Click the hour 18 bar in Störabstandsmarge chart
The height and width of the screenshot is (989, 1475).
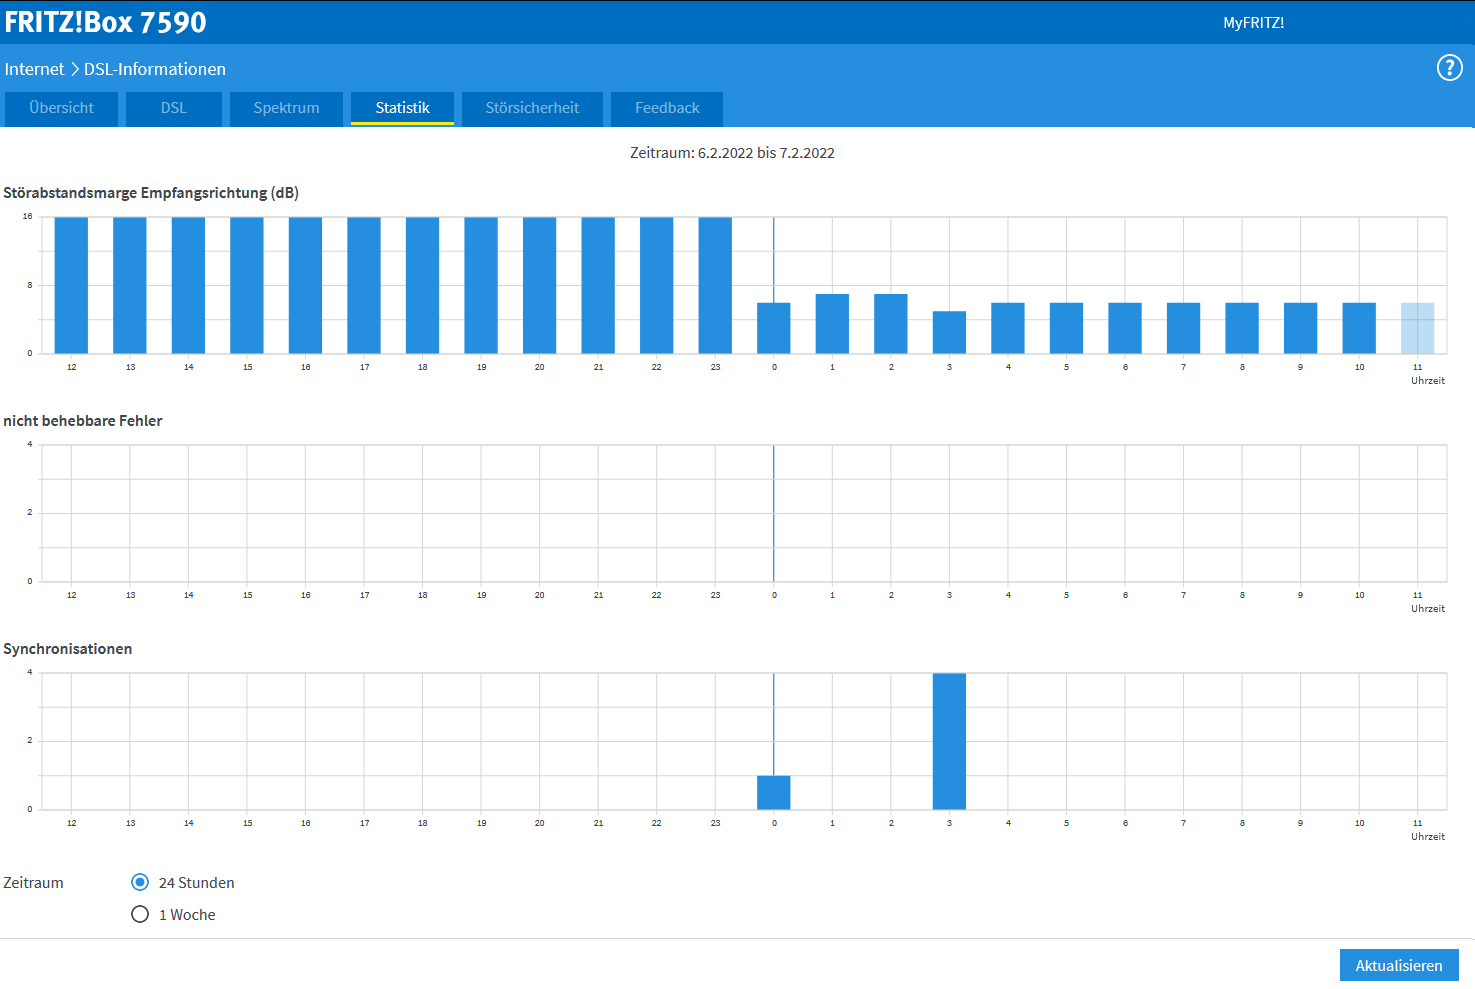pos(422,285)
